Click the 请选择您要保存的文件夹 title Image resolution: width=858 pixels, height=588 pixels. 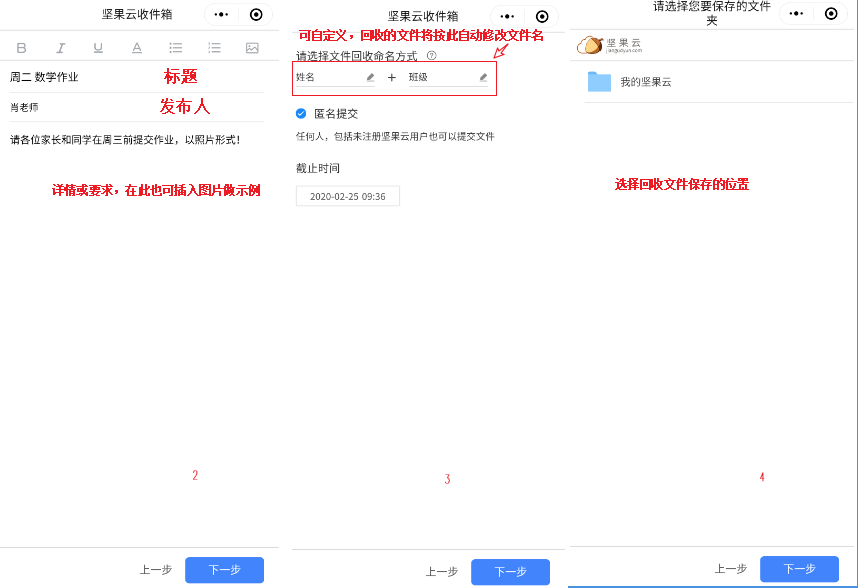(x=712, y=14)
